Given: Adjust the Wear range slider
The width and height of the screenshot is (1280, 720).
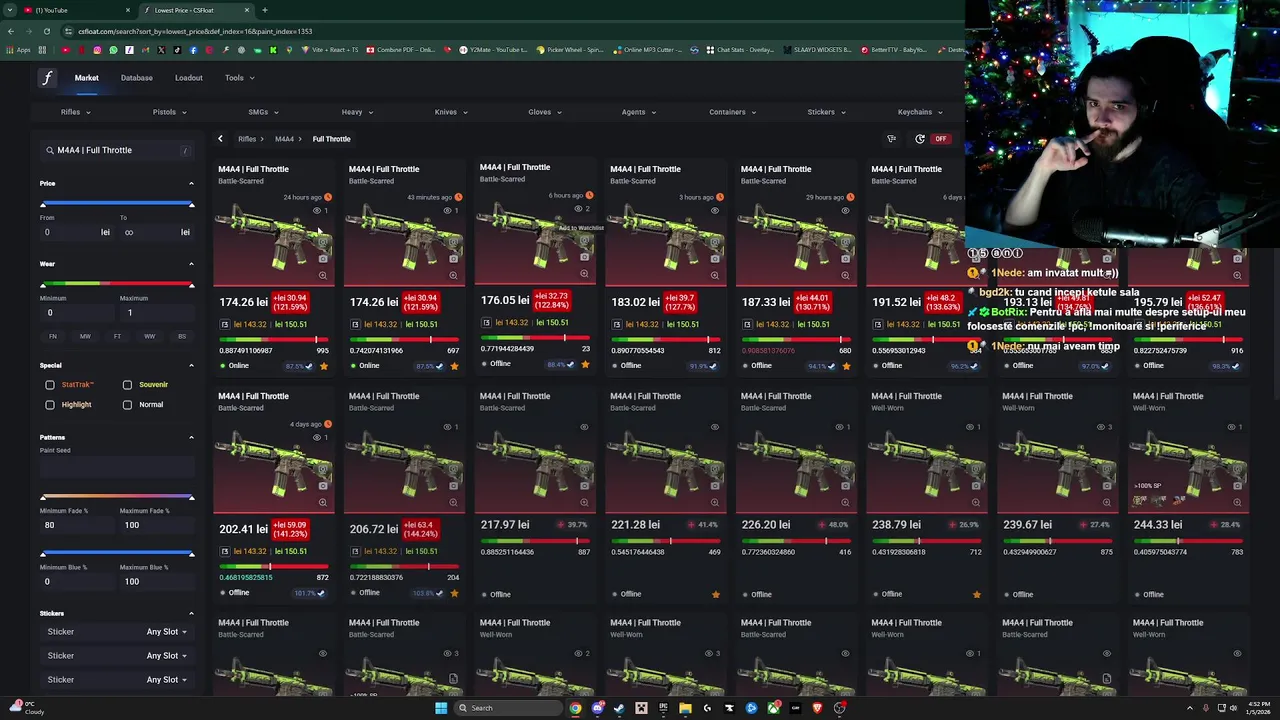Looking at the screenshot, I should pyautogui.click(x=117, y=285).
